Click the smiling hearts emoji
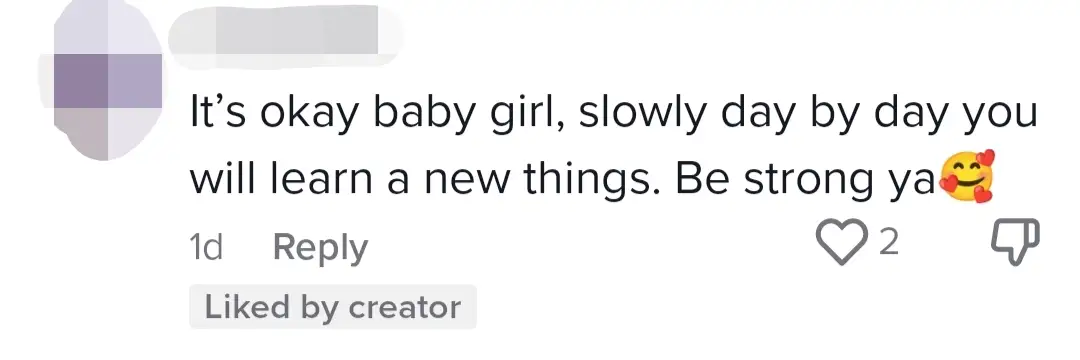The image size is (1080, 360). coord(966,176)
